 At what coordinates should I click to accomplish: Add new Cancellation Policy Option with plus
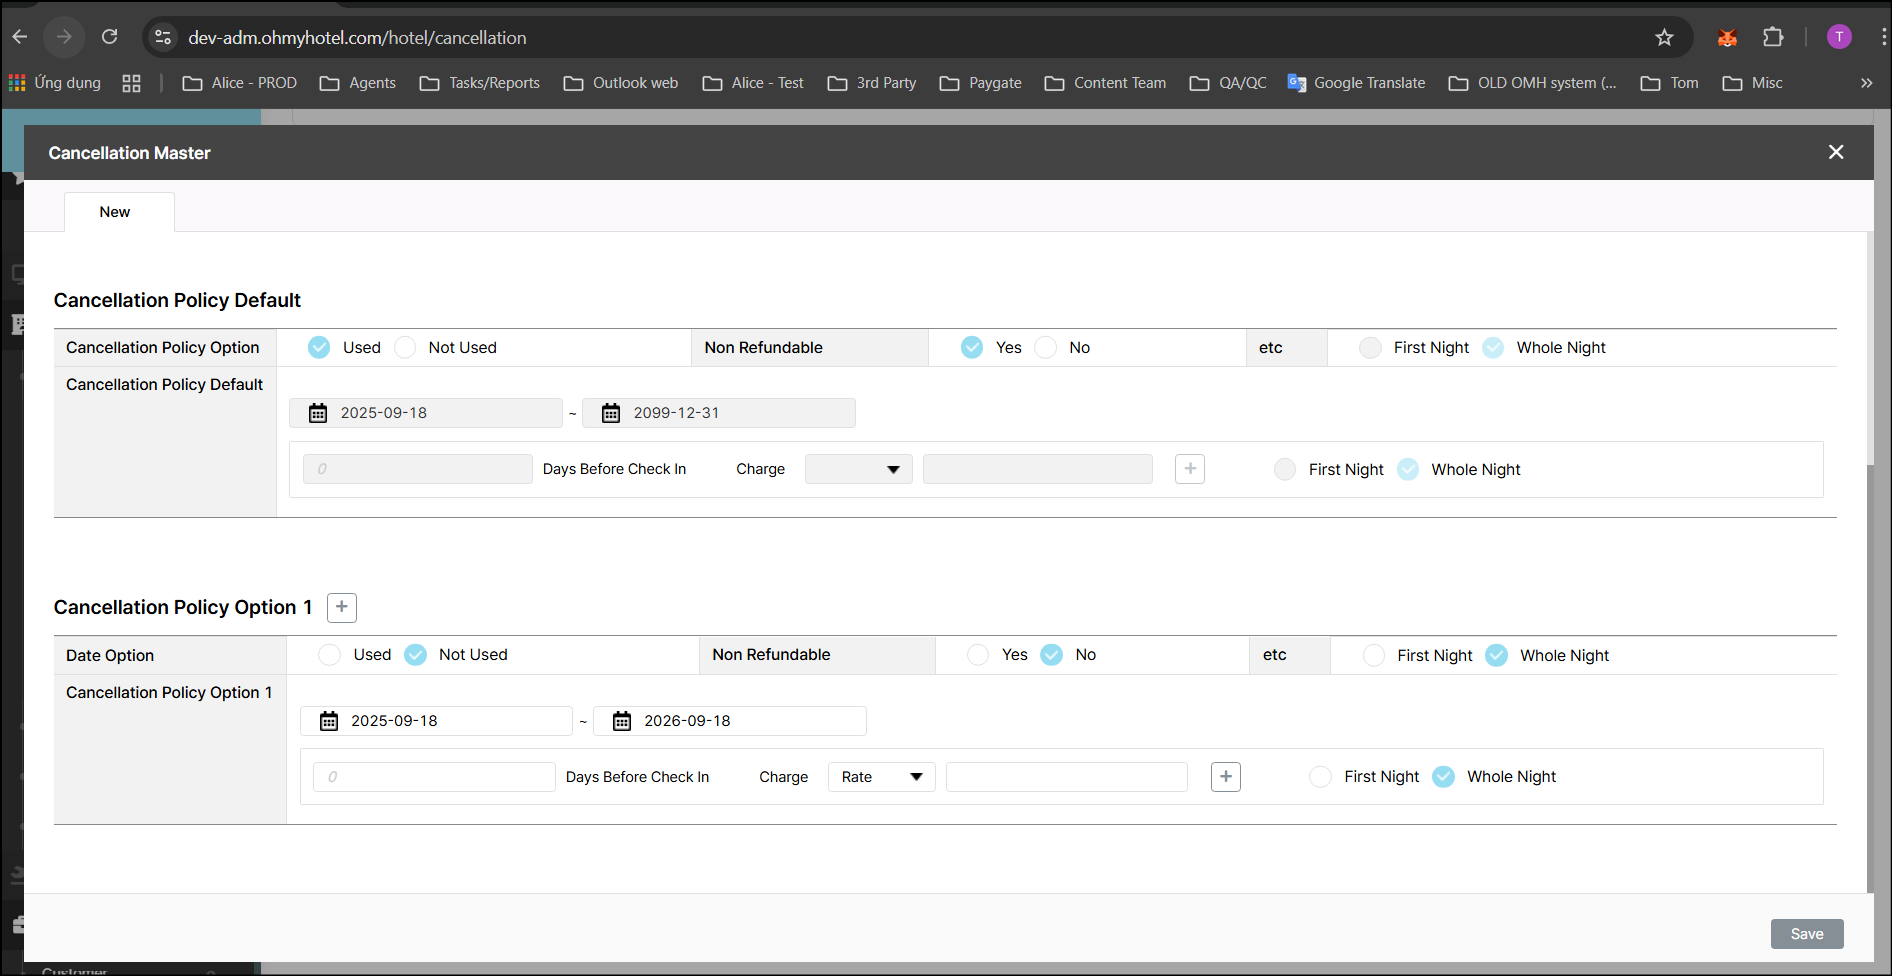click(342, 607)
